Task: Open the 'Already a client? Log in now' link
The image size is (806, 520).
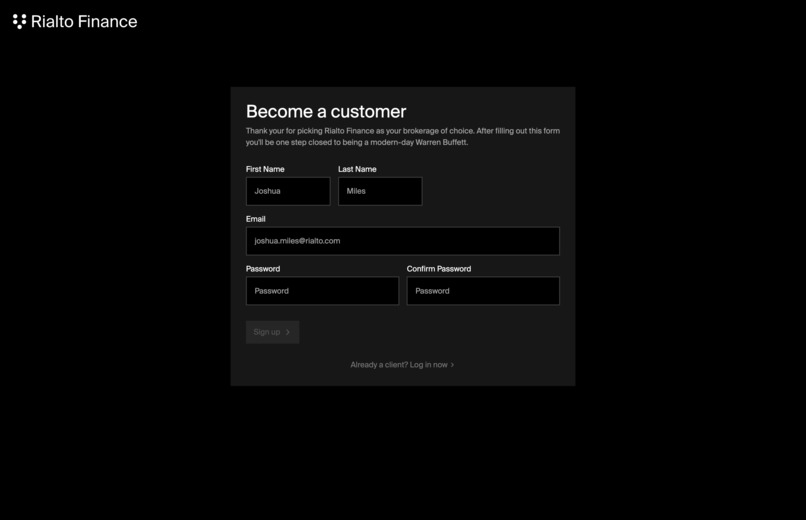Action: (402, 365)
